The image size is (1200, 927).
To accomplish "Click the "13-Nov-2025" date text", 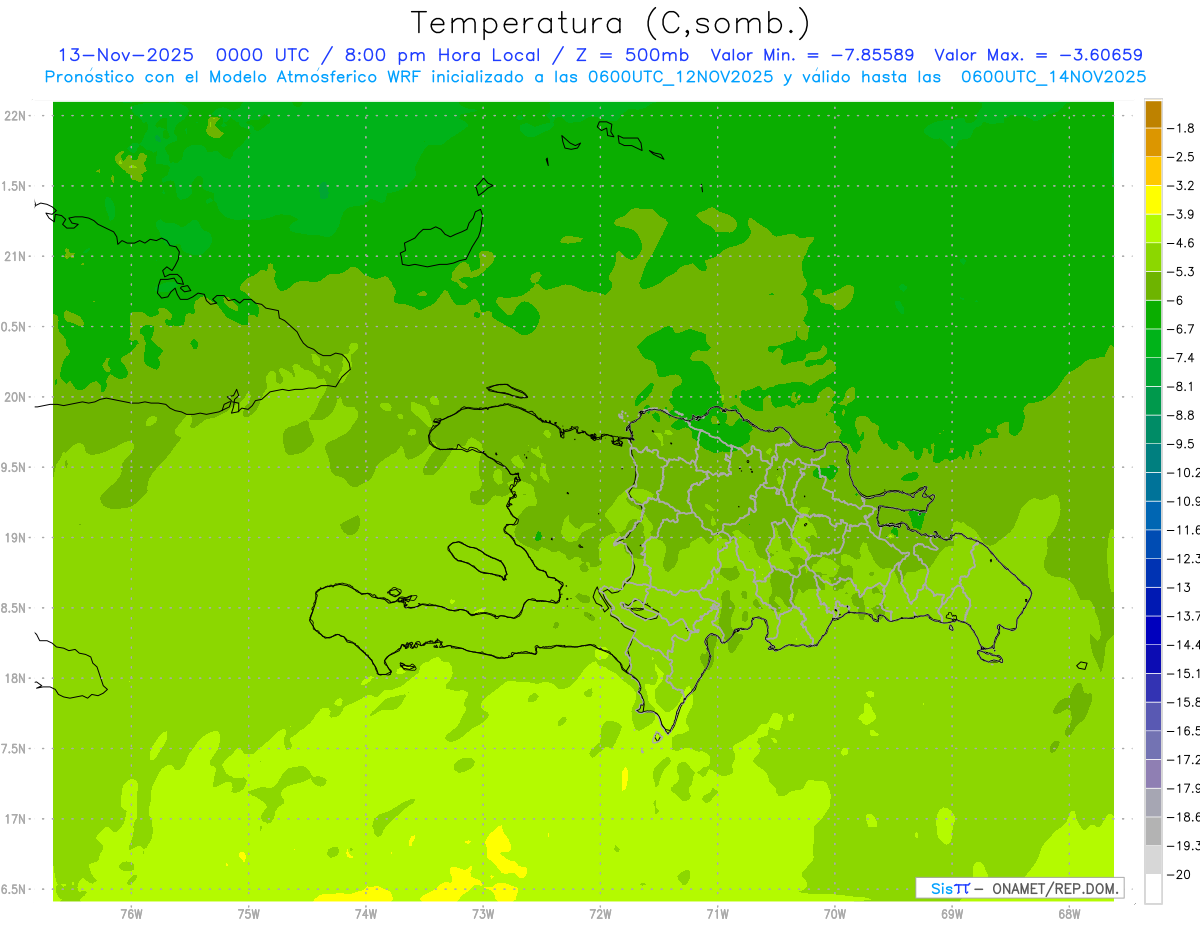I will (x=126, y=55).
